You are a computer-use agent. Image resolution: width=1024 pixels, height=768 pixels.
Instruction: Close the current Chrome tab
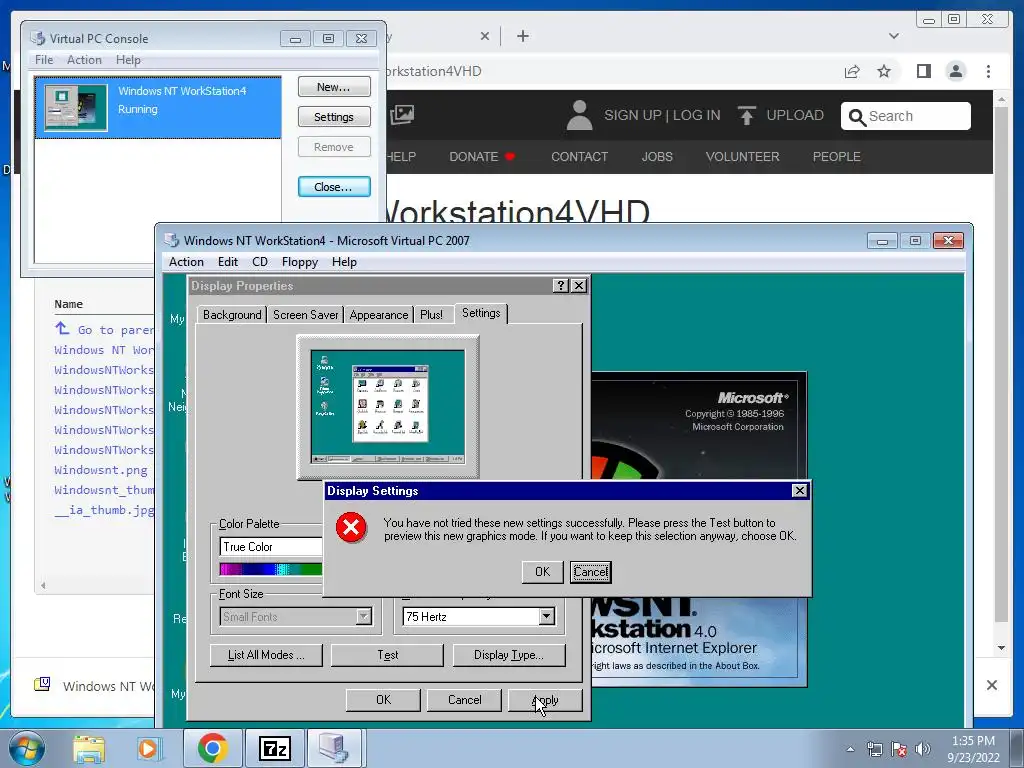pos(485,36)
